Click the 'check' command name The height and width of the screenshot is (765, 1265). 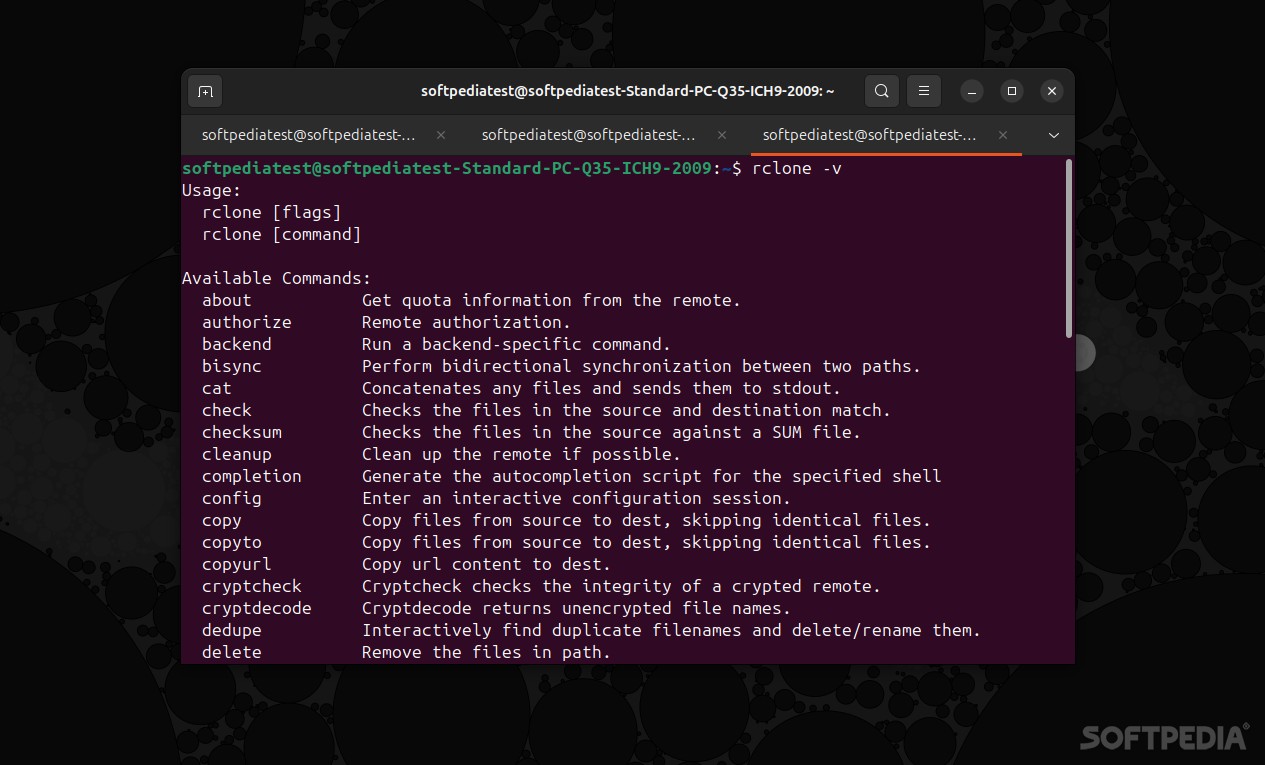pos(227,410)
